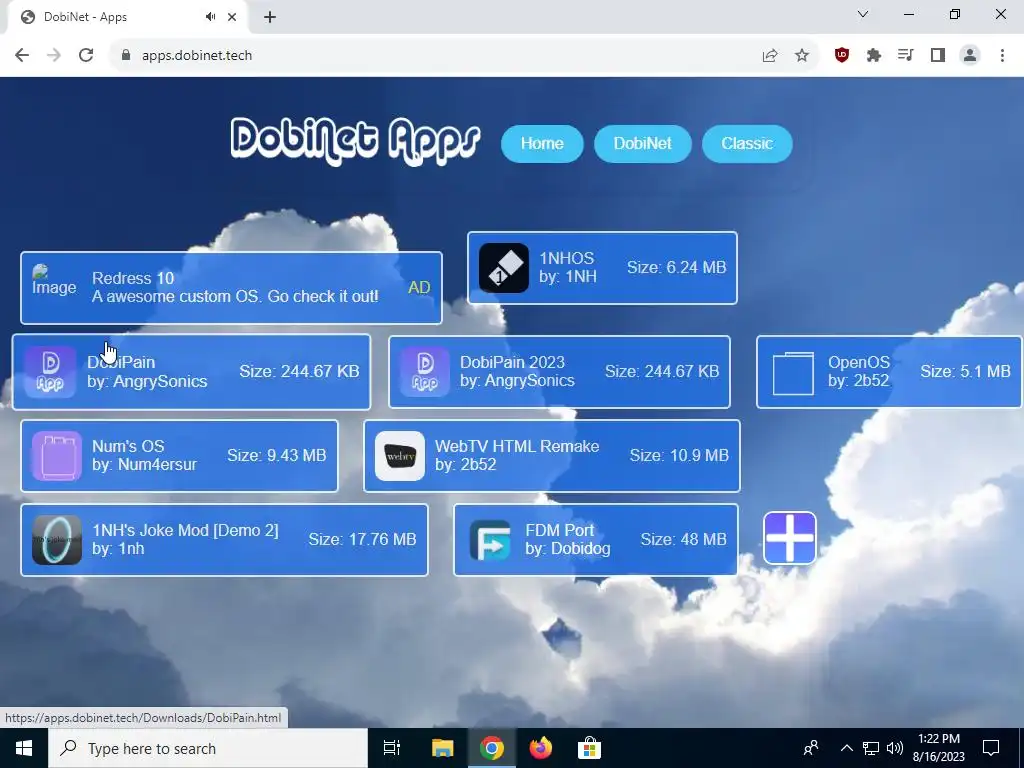The height and width of the screenshot is (768, 1024).
Task: Click 'Size: 5.1 MB' on OpenOS
Action: (965, 372)
